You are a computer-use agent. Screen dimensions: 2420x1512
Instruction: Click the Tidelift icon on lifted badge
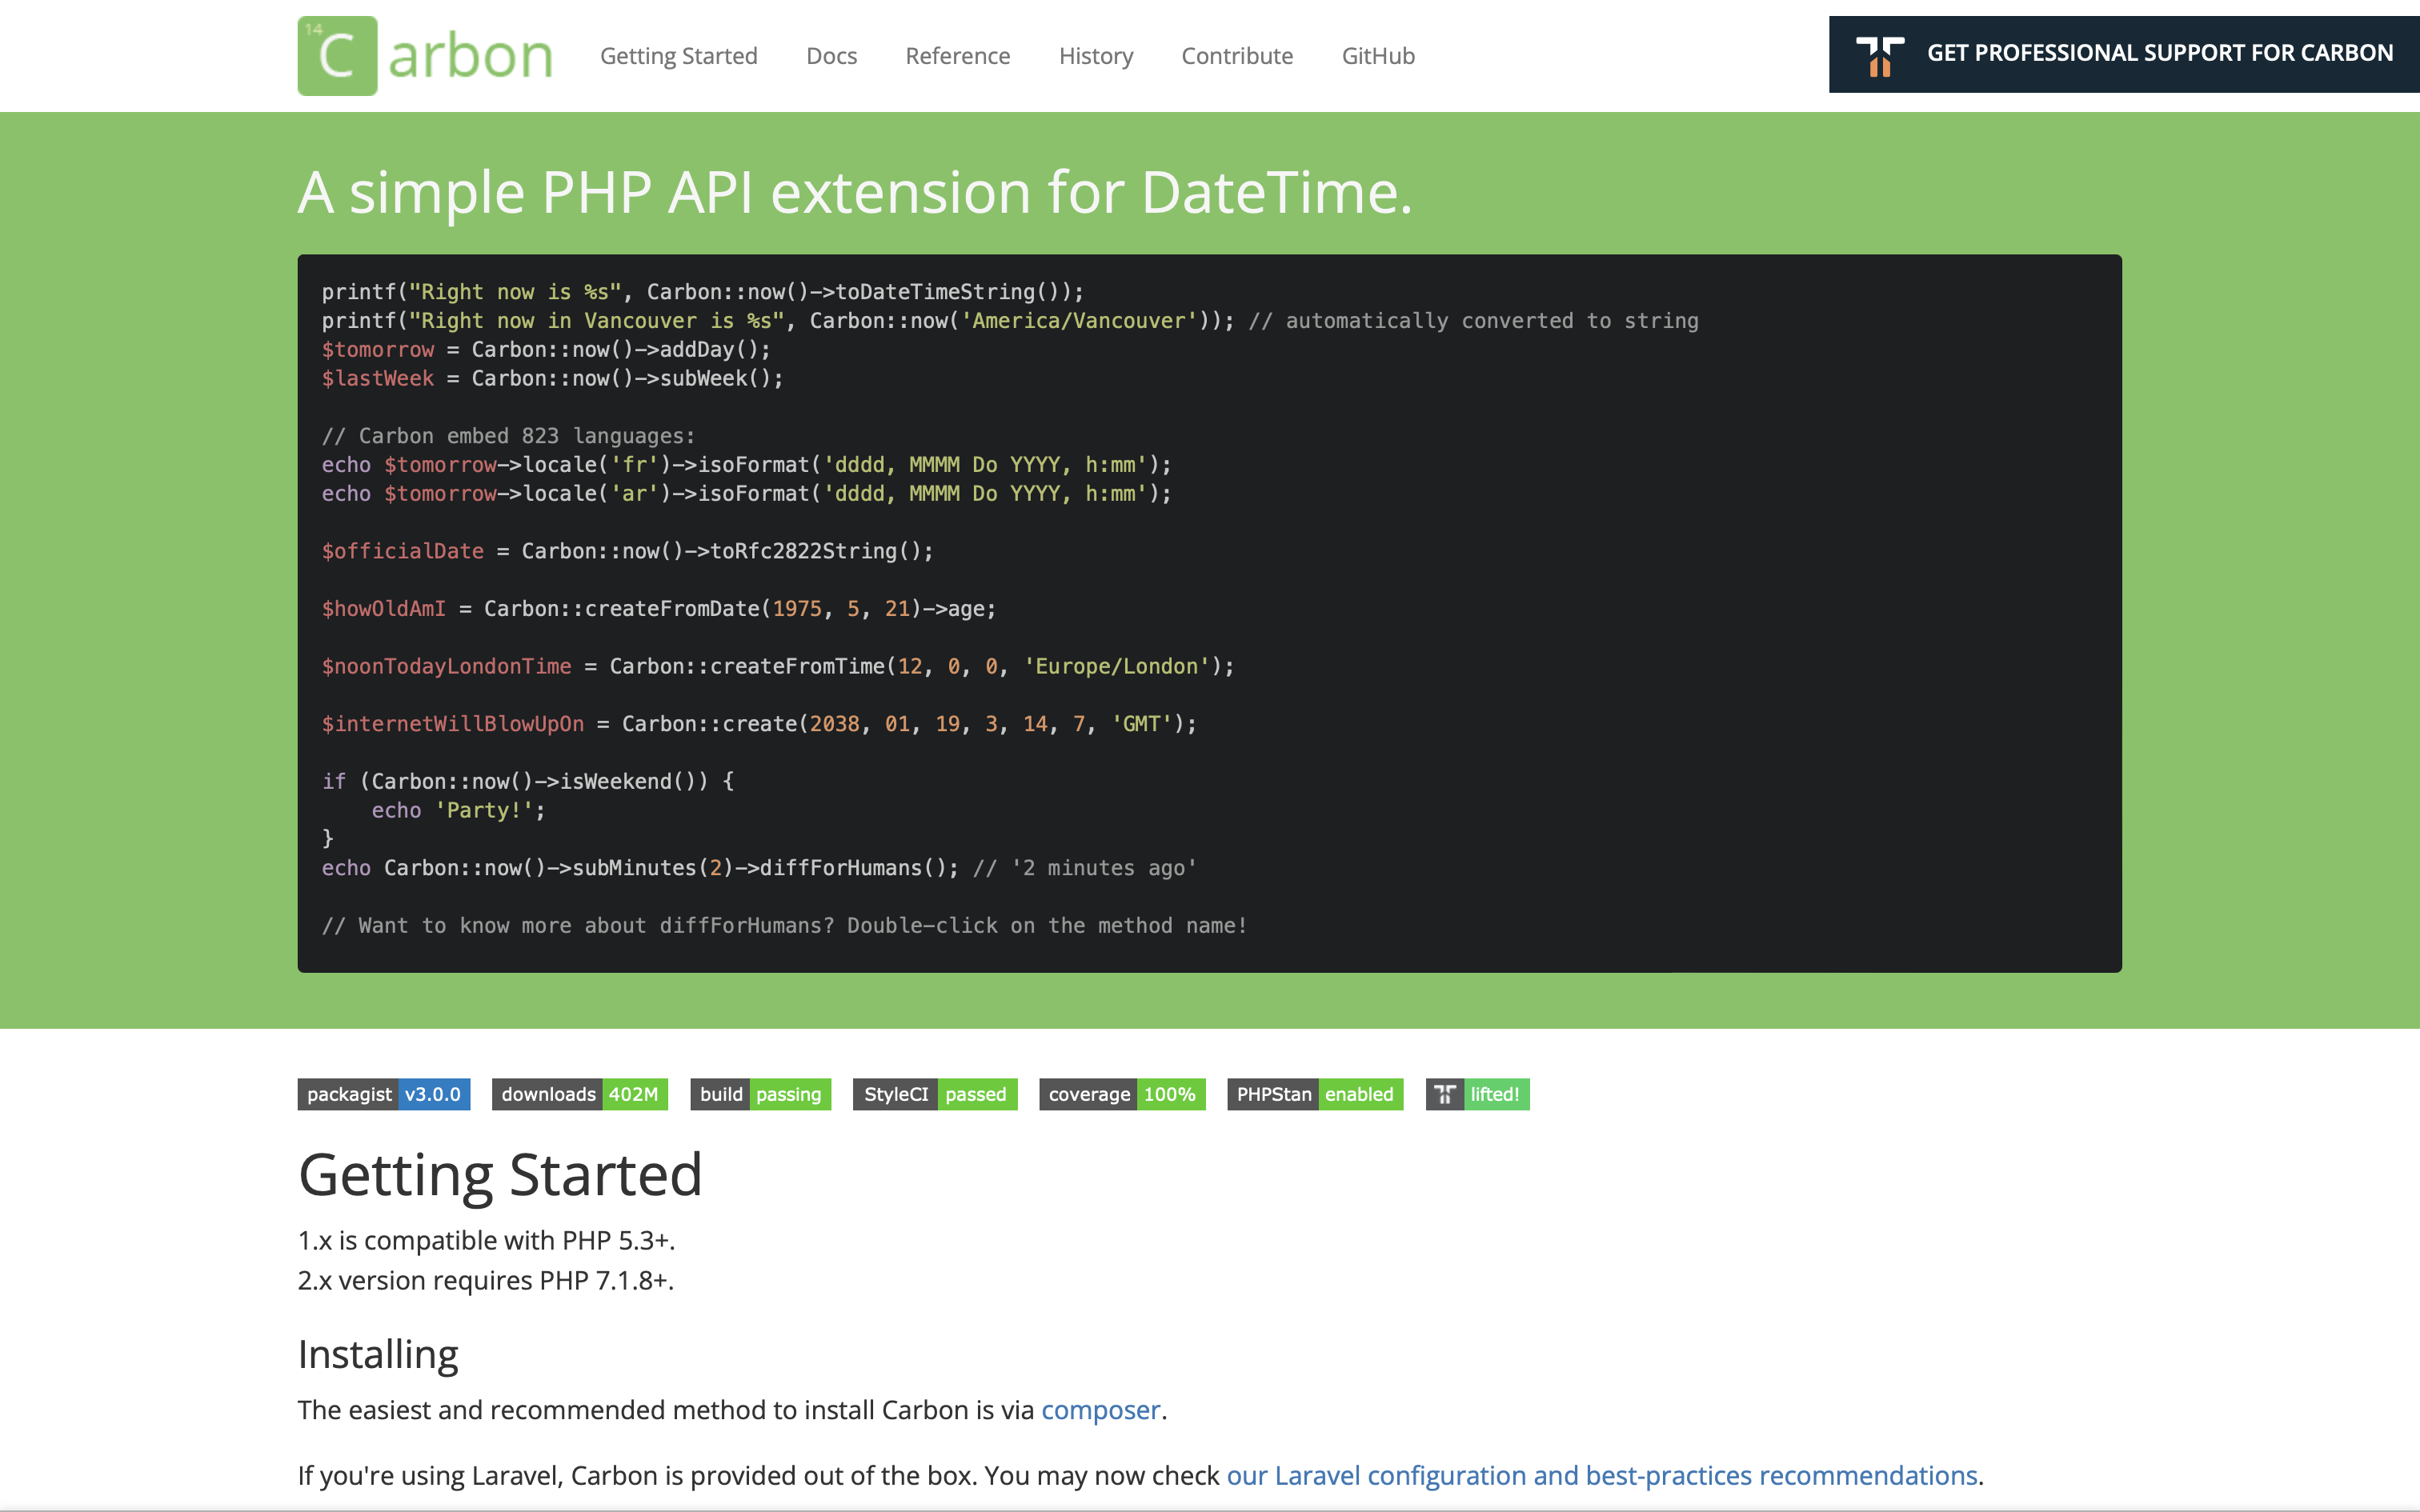[x=1444, y=1094]
